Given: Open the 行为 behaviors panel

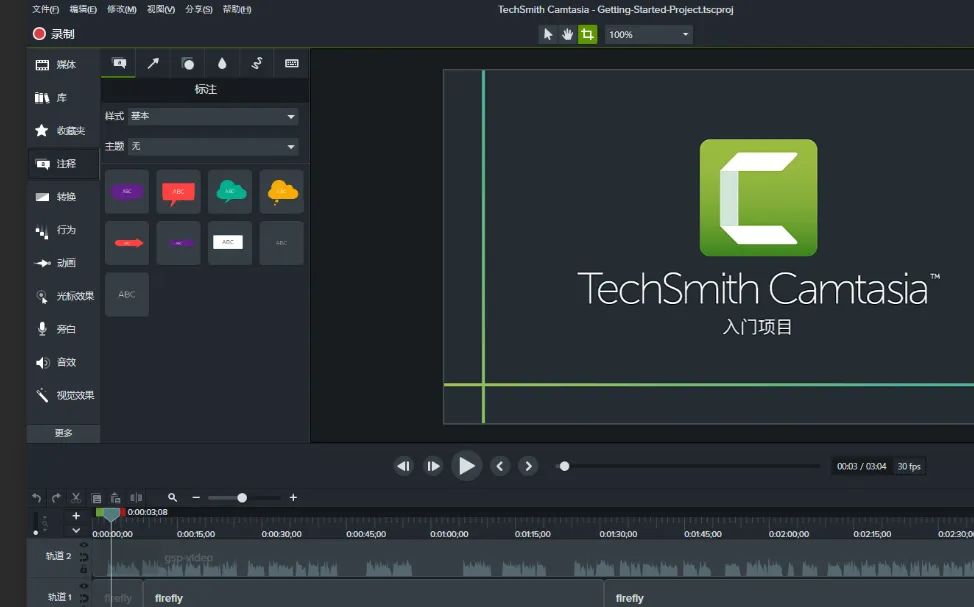Looking at the screenshot, I should coord(63,230).
